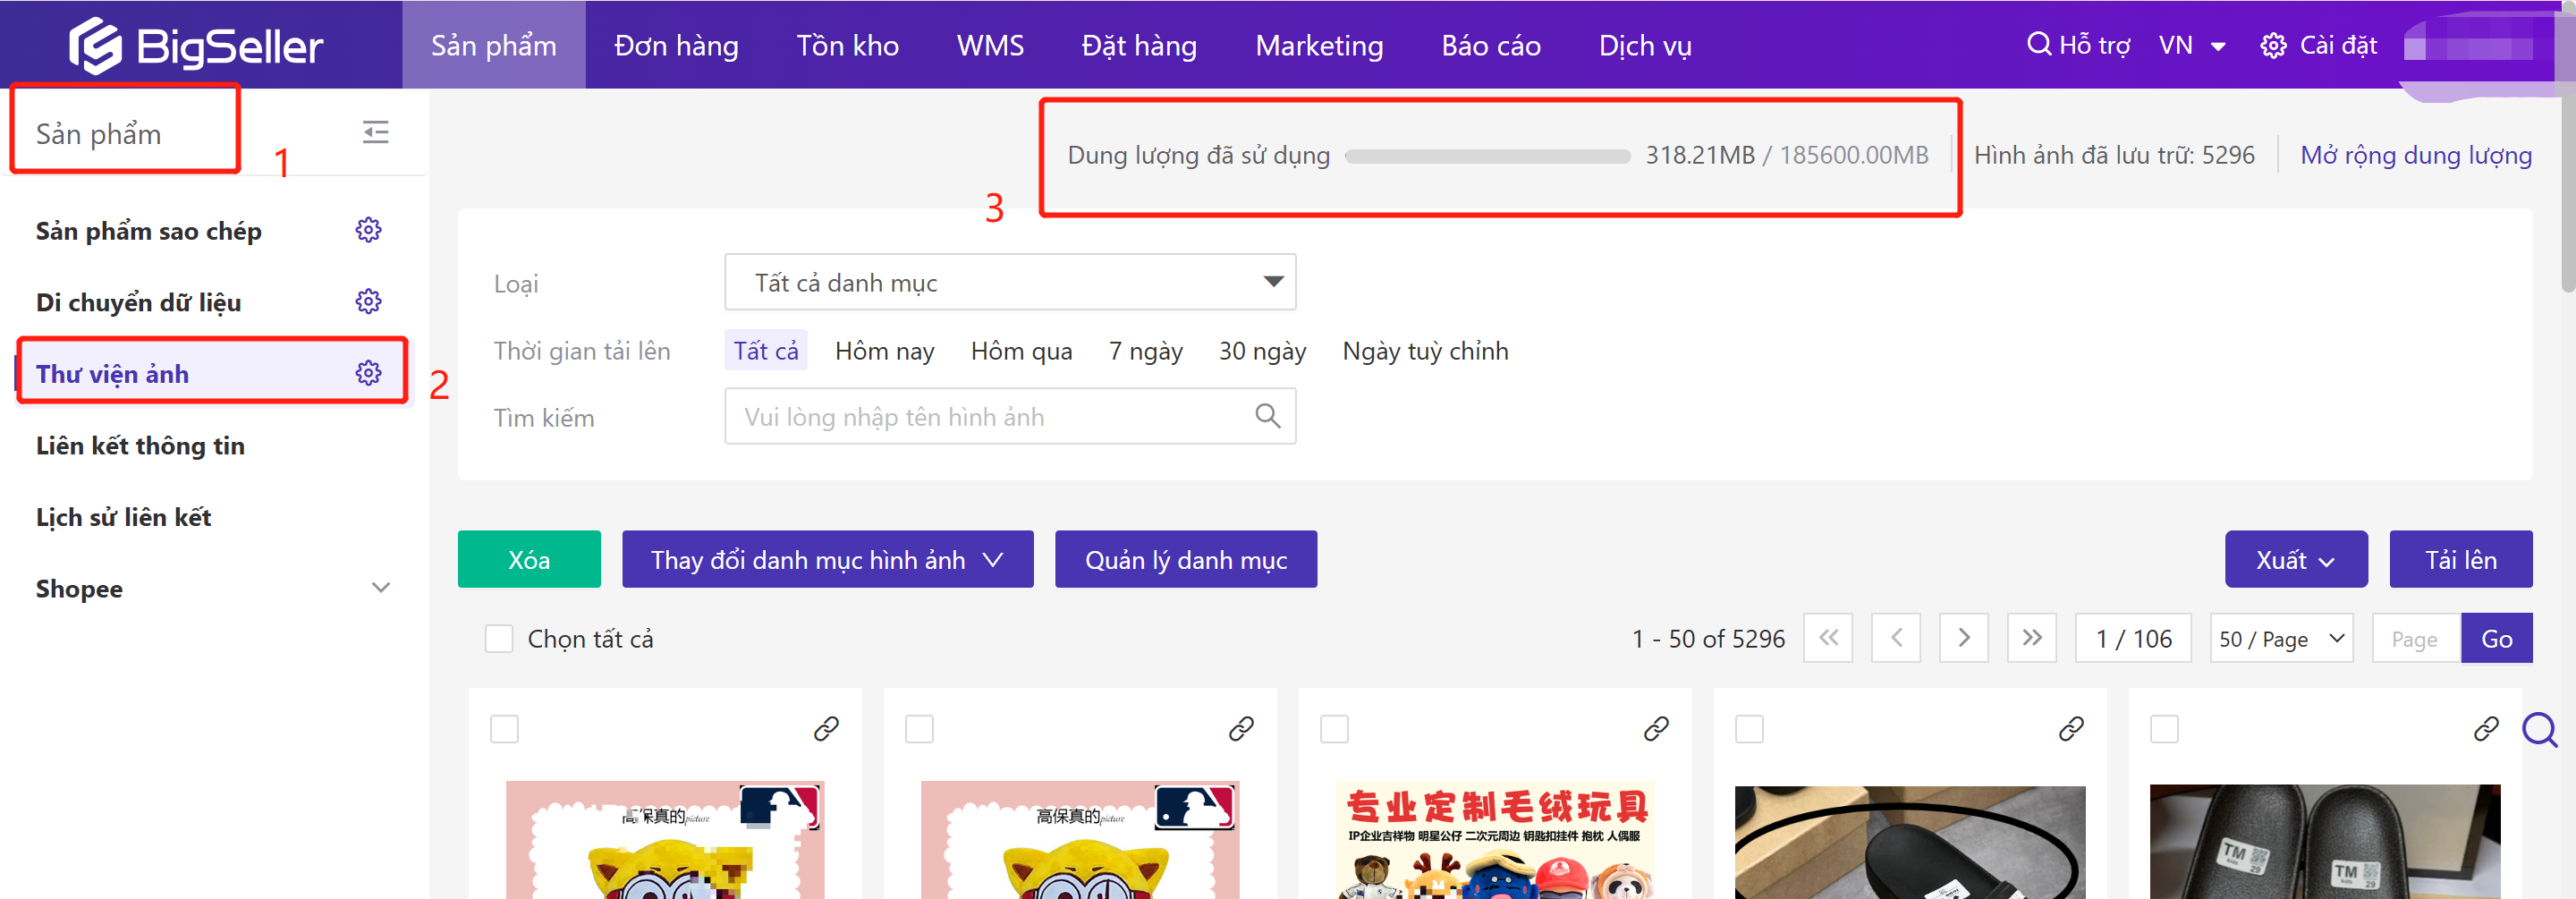
Task: Click the BigSeller logo
Action: pyautogui.click(x=196, y=45)
